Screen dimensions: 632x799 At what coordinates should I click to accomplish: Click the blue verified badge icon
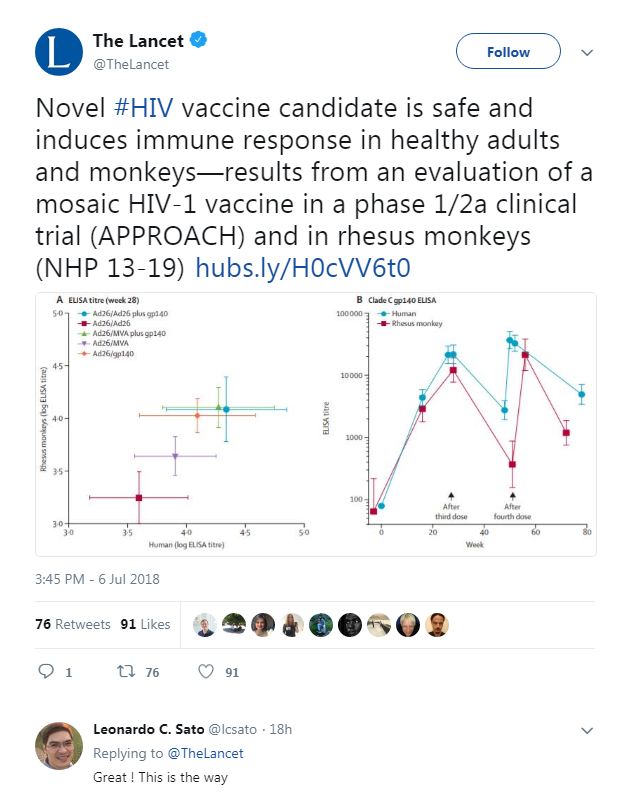pos(198,40)
